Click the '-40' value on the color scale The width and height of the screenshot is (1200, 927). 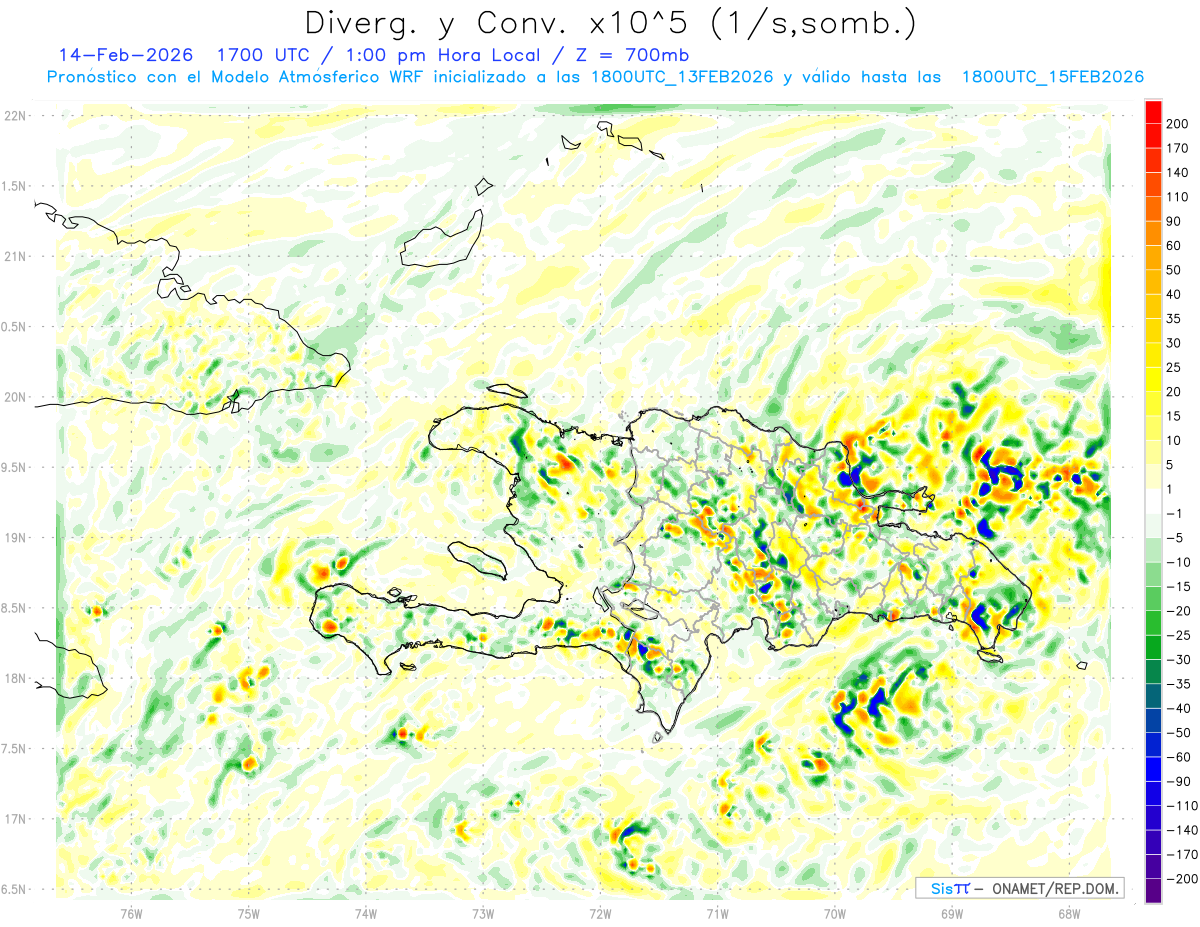pyautogui.click(x=1180, y=709)
